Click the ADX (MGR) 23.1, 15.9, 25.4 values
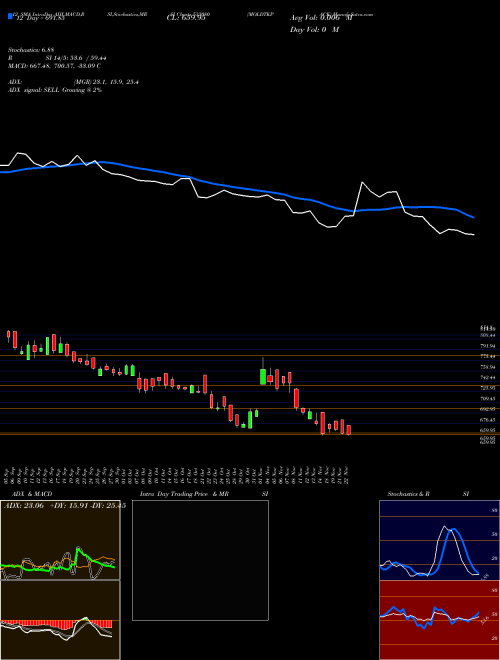This screenshot has height=660, width=500. point(106,82)
